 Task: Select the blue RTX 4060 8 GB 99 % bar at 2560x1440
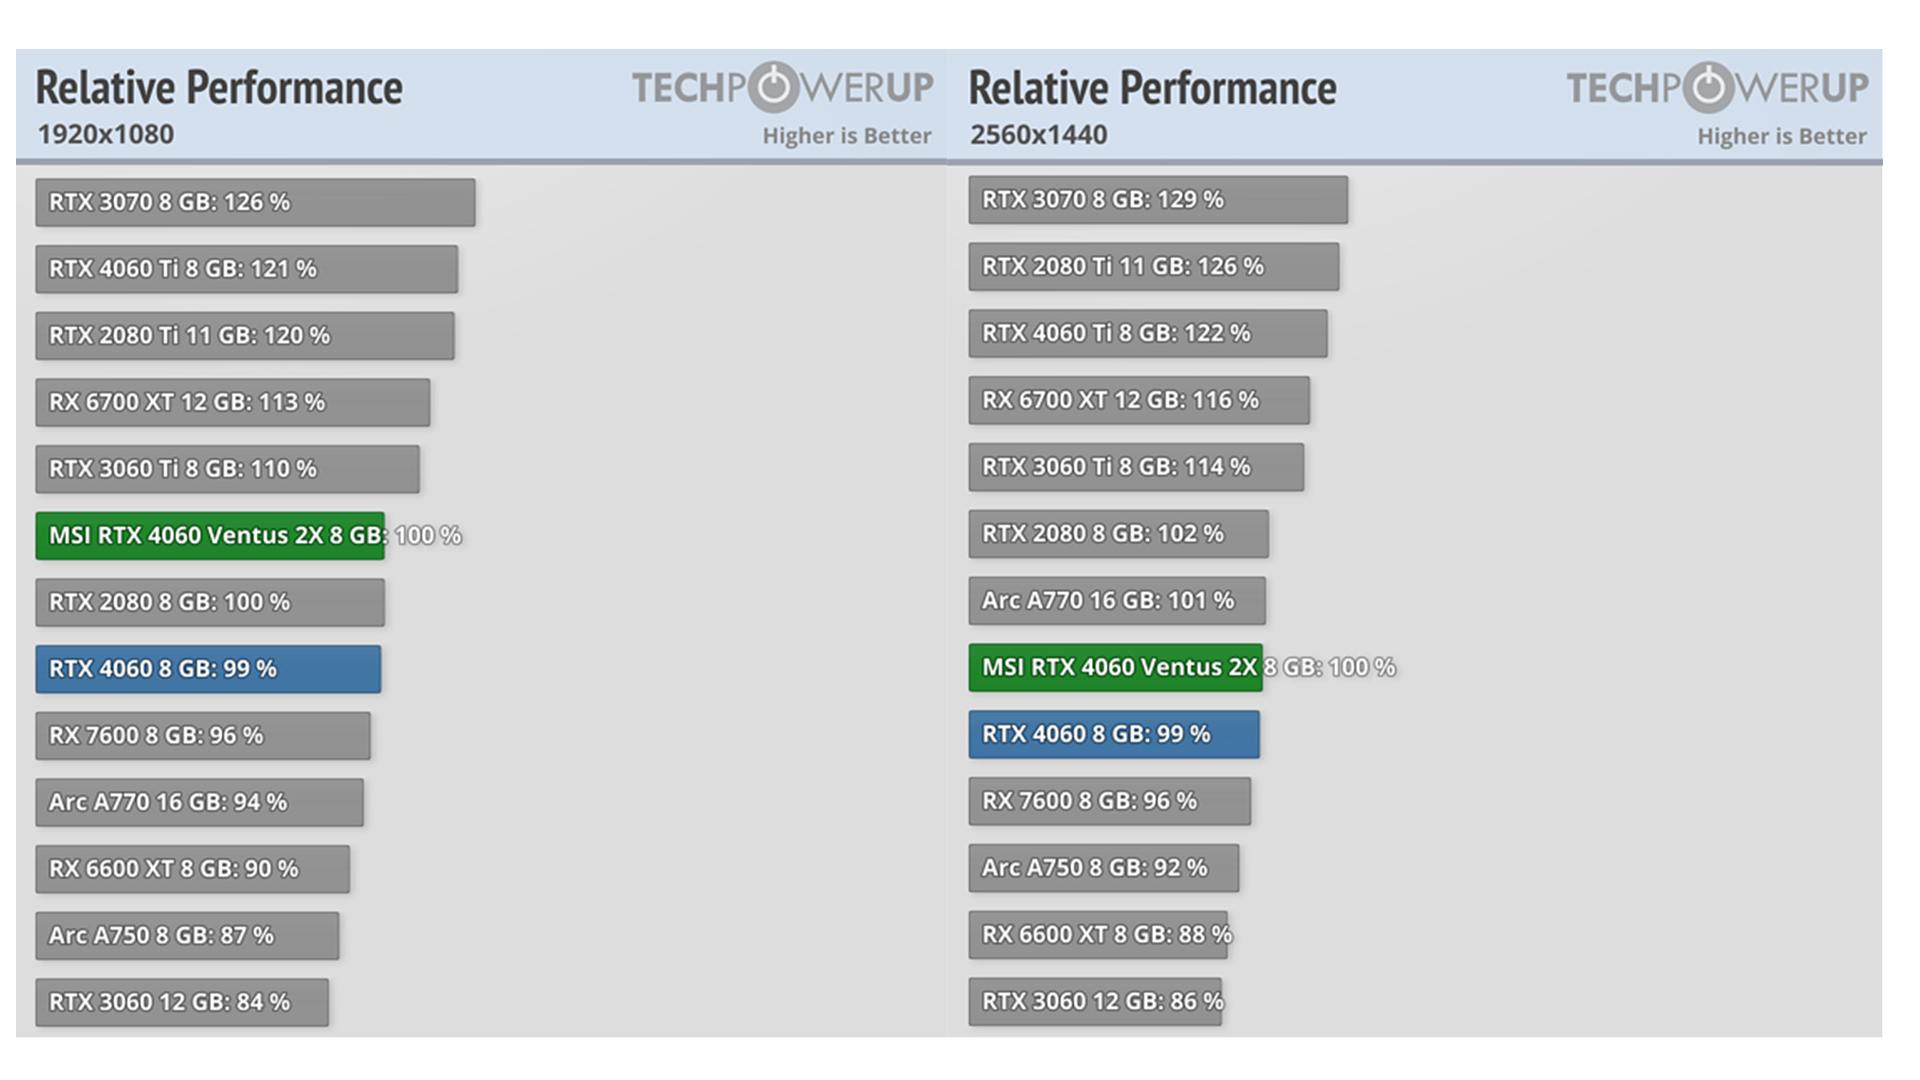click(x=1114, y=734)
